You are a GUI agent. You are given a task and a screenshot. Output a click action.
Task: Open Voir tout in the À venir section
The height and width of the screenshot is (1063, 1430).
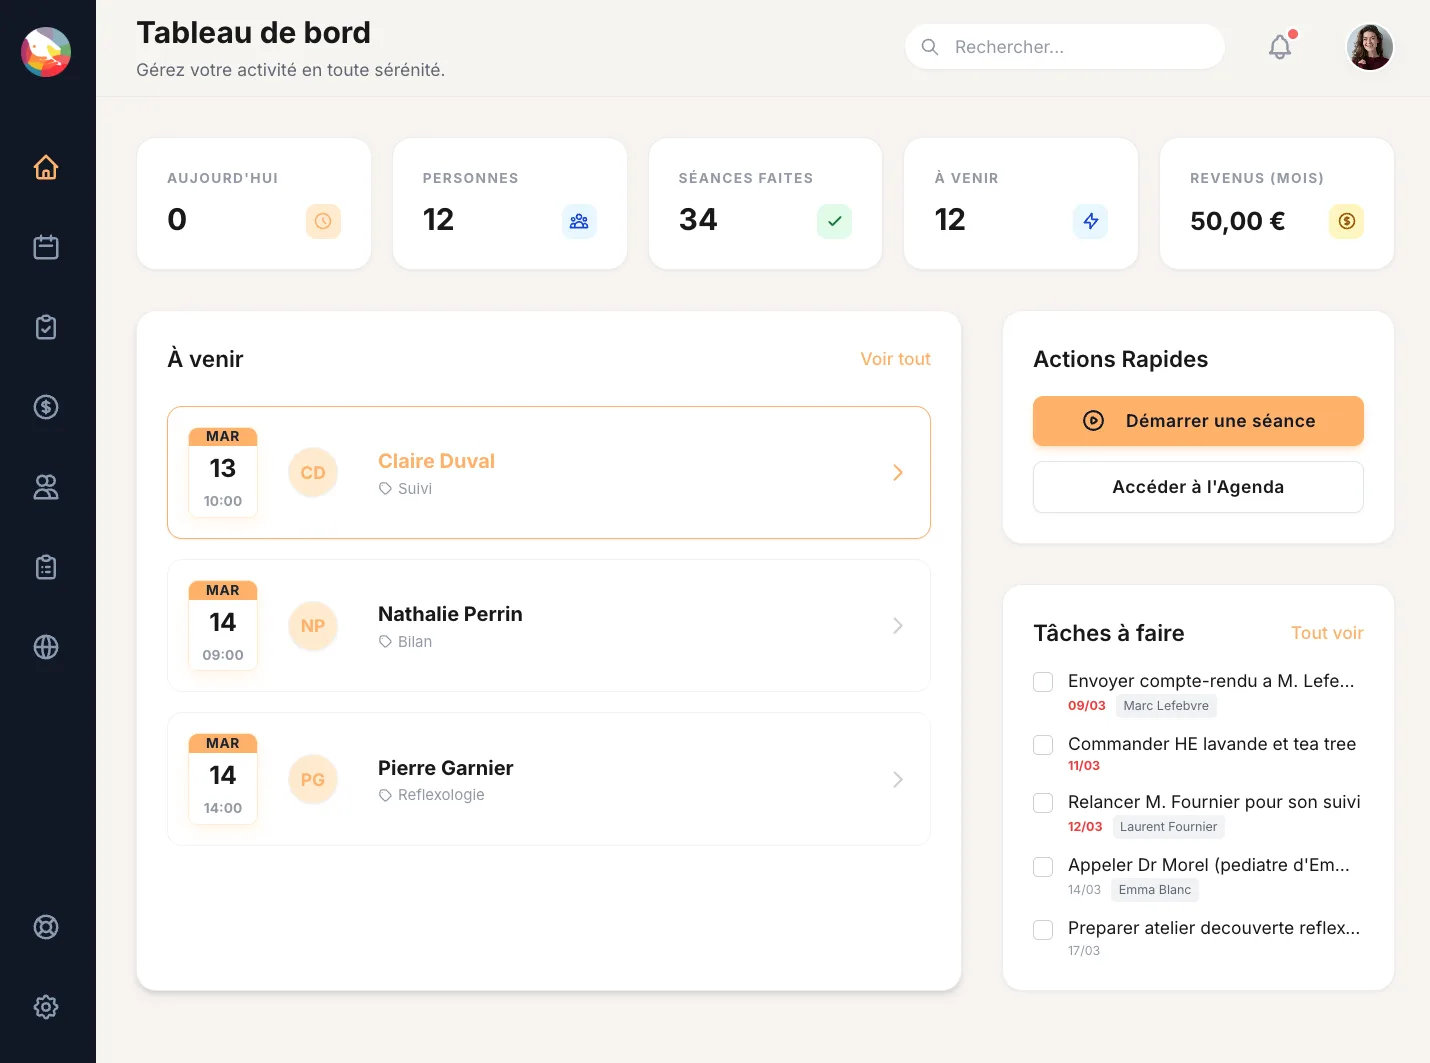[895, 359]
